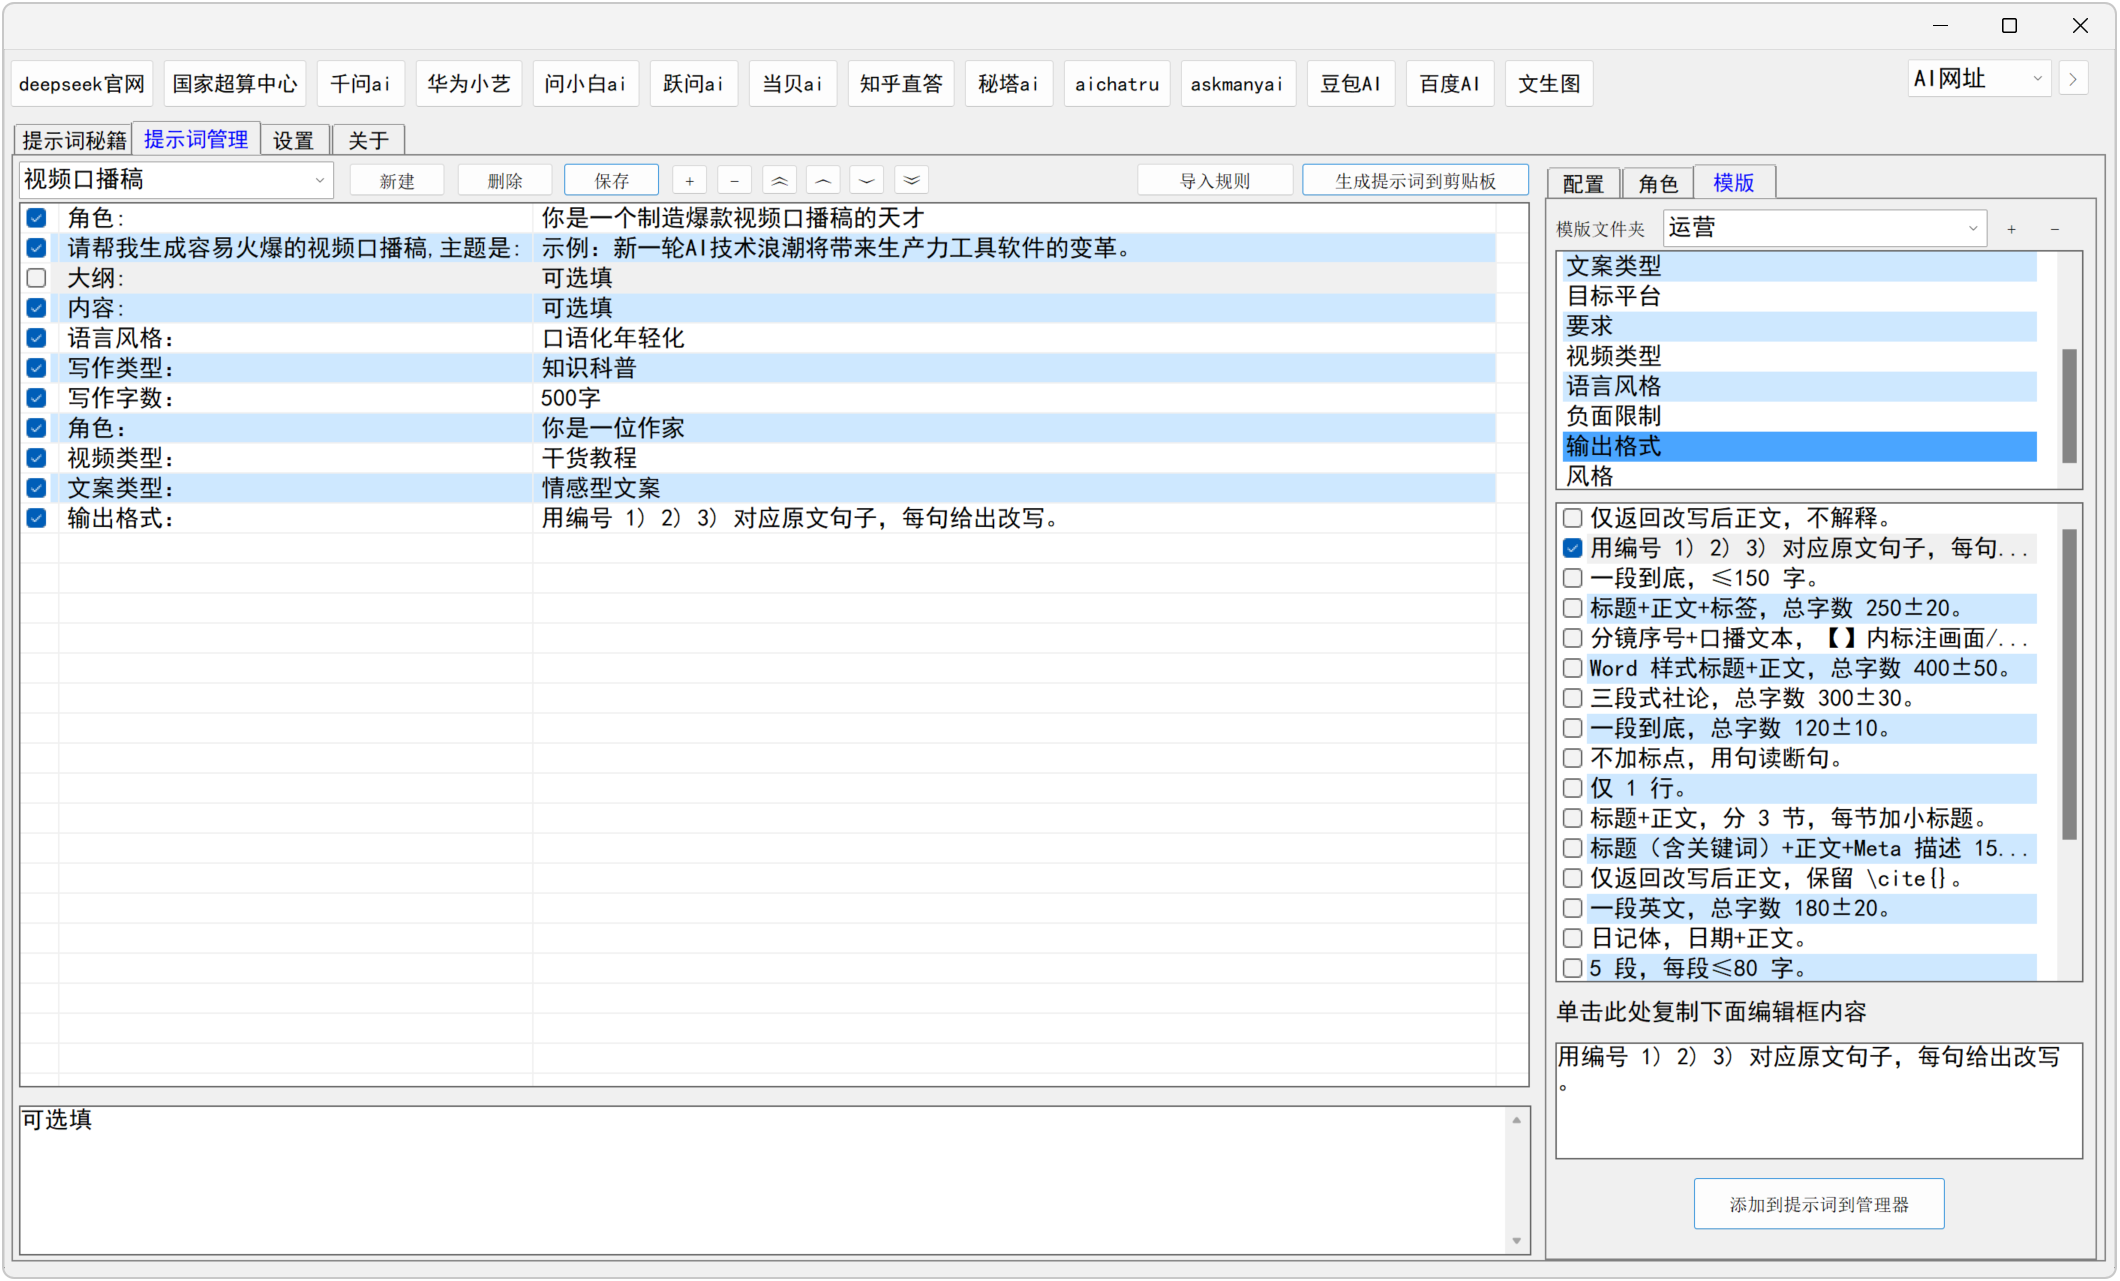Check the 一段到底,≤150 字 option
This screenshot has width=2120, height=1281.
tap(1573, 578)
